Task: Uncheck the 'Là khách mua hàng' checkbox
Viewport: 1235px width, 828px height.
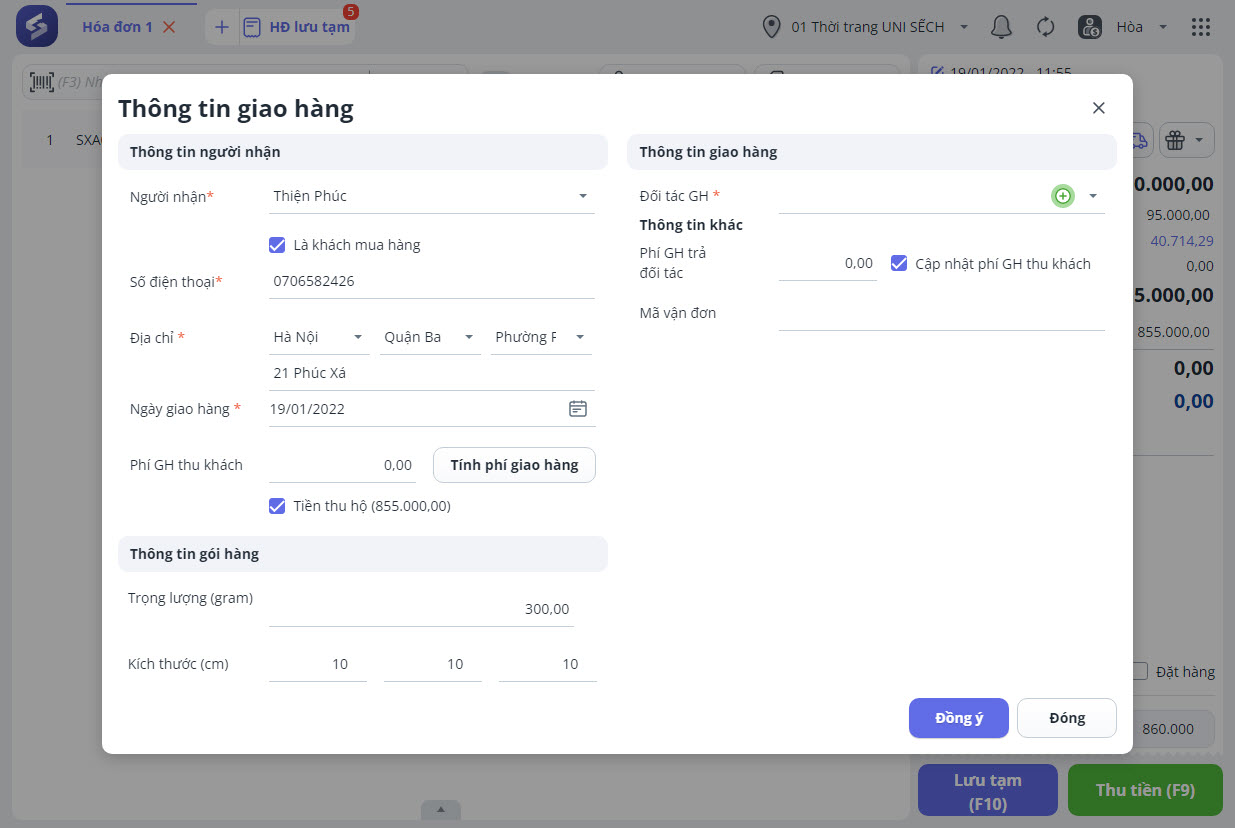Action: point(278,245)
